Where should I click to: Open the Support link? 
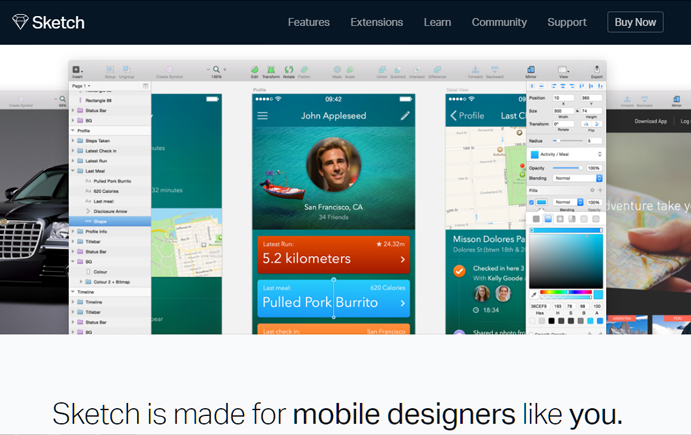[x=567, y=22]
